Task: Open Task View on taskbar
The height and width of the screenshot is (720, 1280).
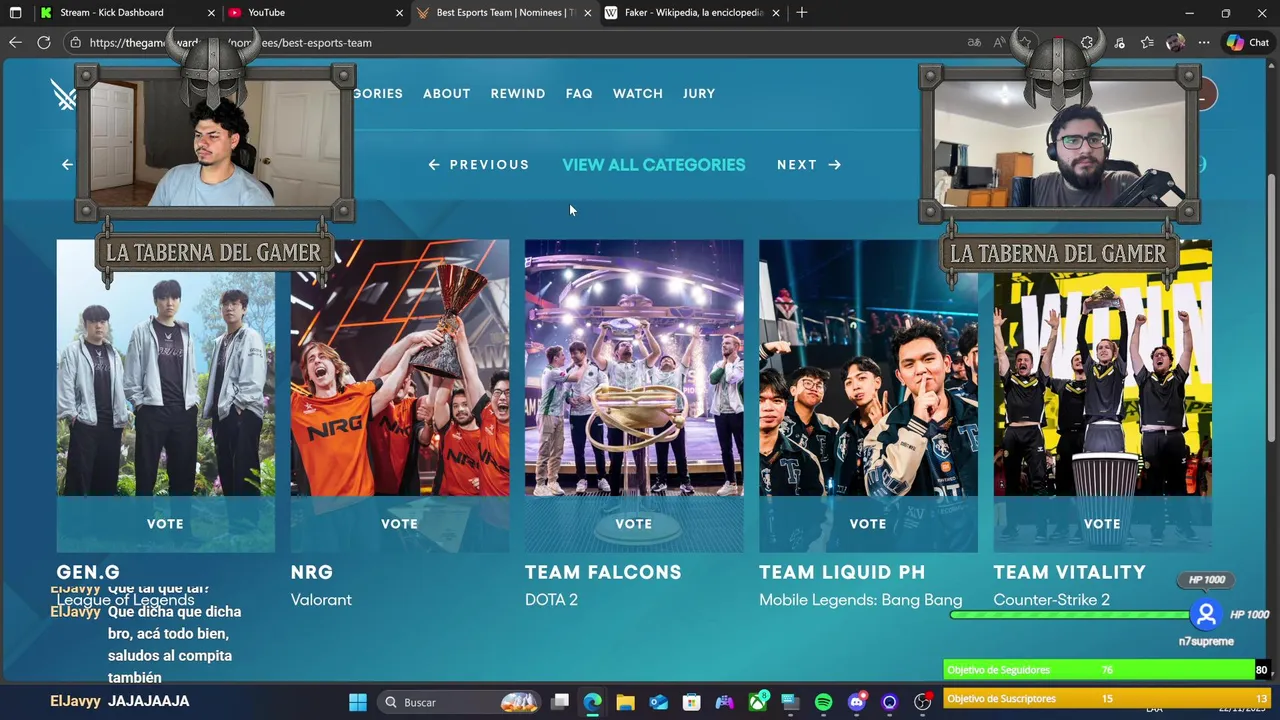Action: coord(560,702)
